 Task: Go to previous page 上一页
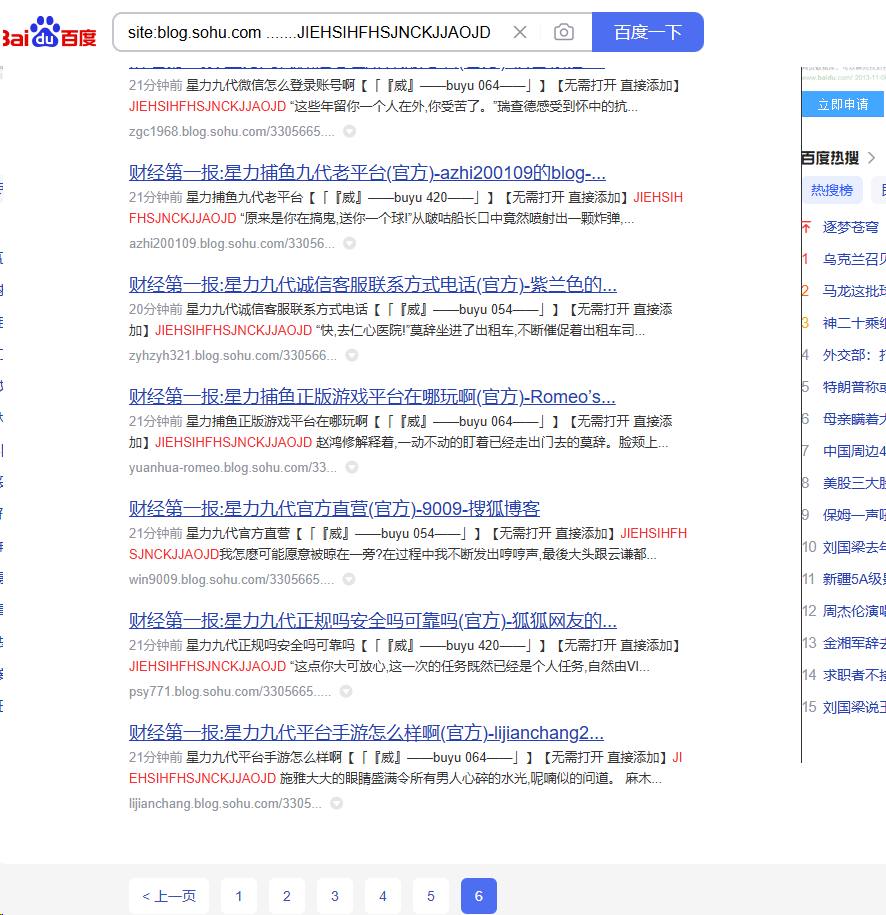click(x=169, y=896)
